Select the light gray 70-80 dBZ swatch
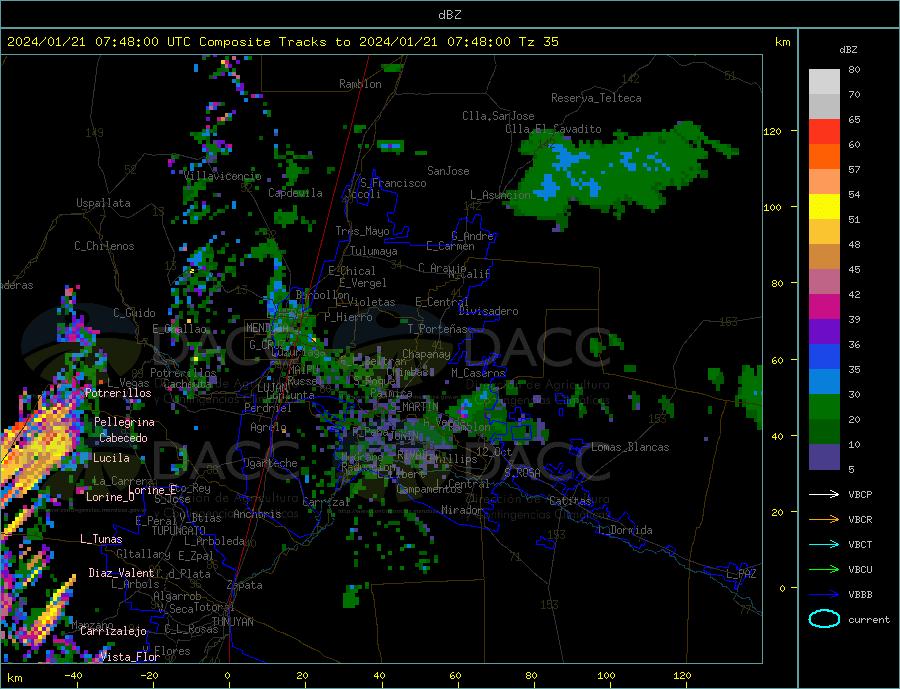Image resolution: width=900 pixels, height=689 pixels. coord(824,82)
